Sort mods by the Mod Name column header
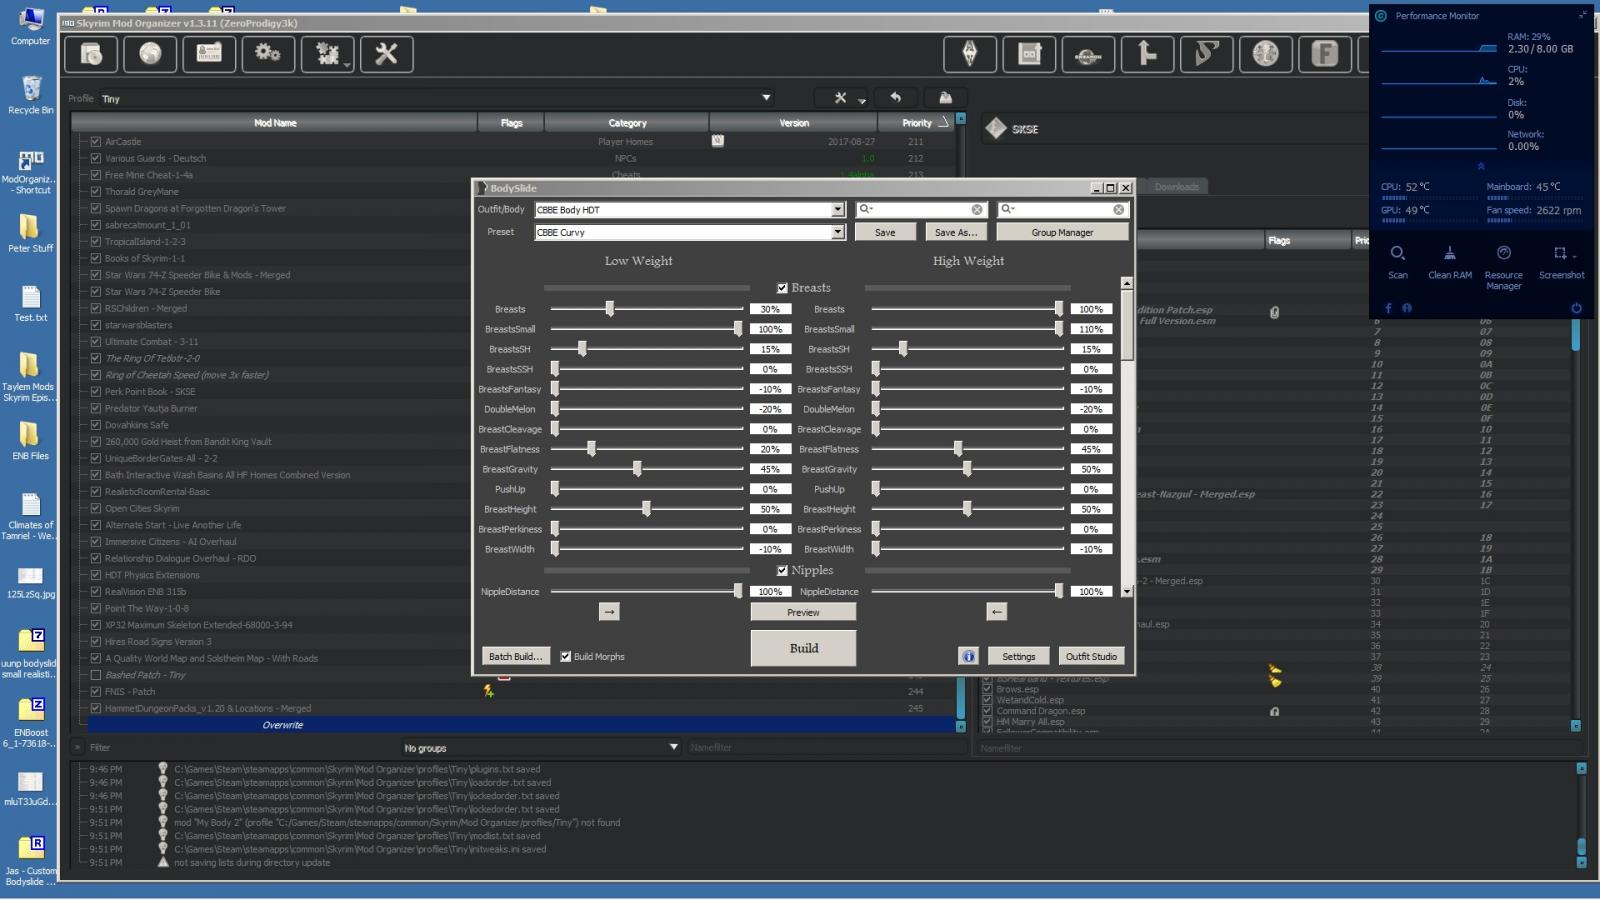 click(275, 123)
